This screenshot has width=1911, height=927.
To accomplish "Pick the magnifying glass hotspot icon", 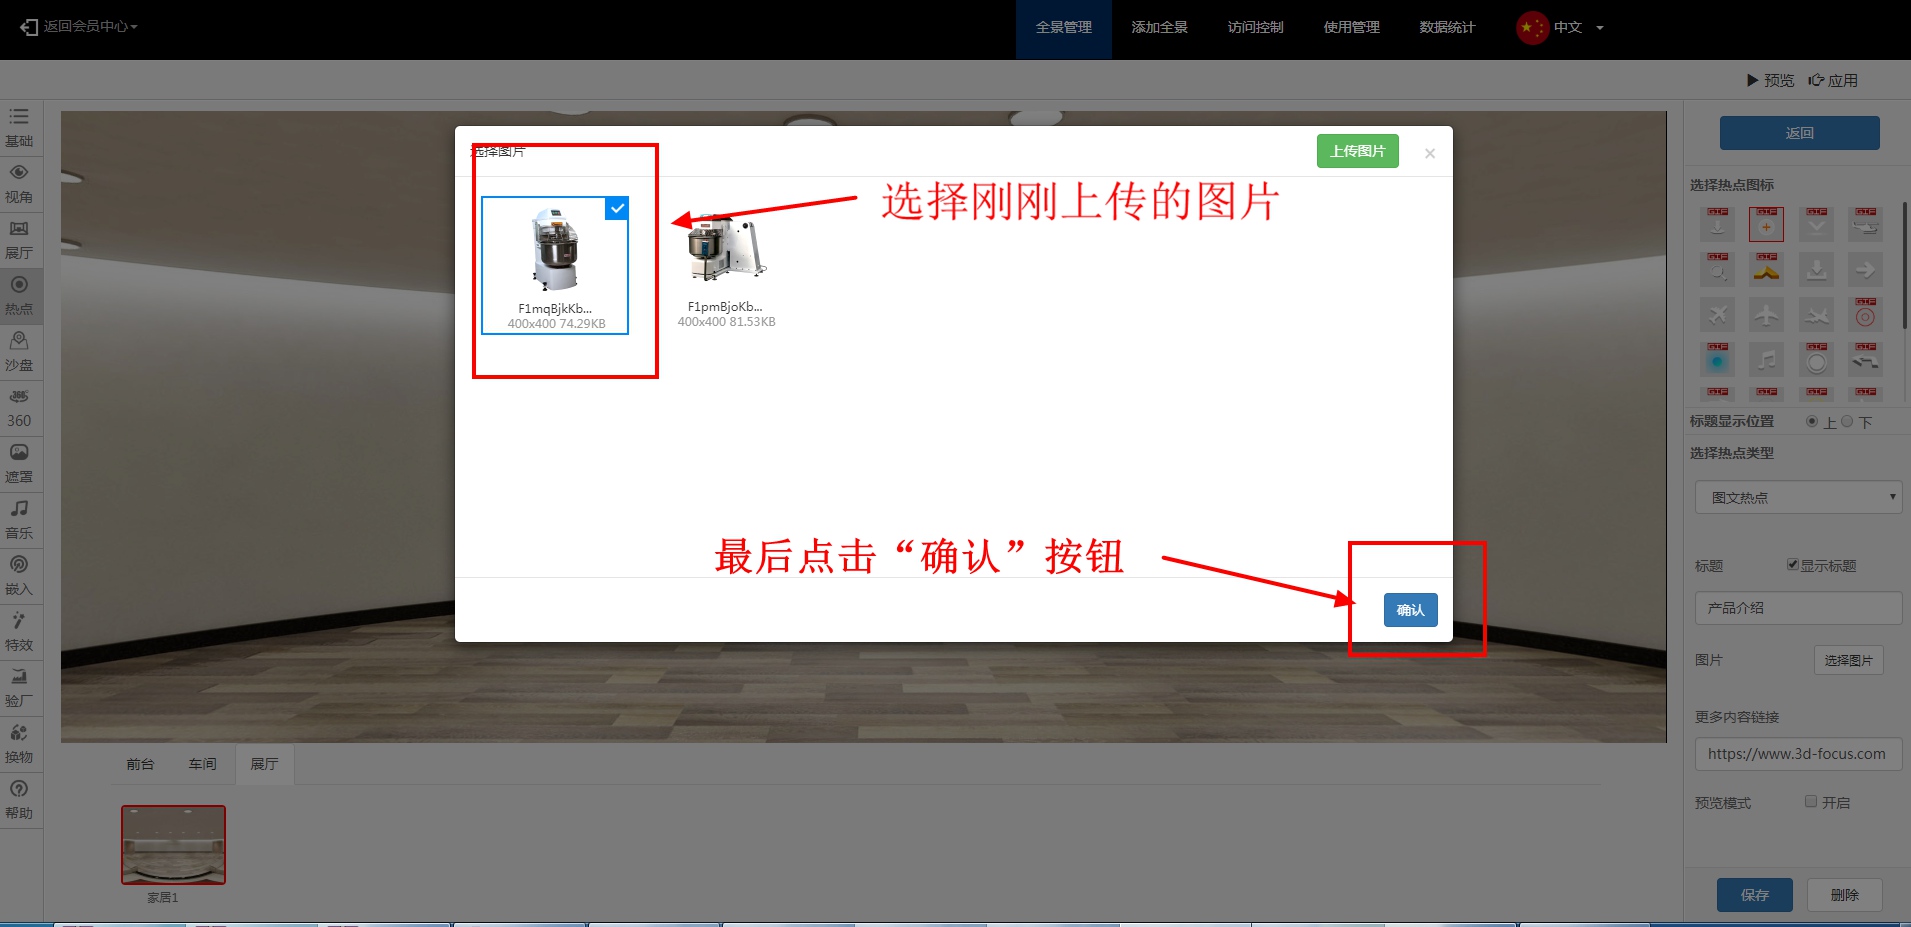I will click(1717, 270).
